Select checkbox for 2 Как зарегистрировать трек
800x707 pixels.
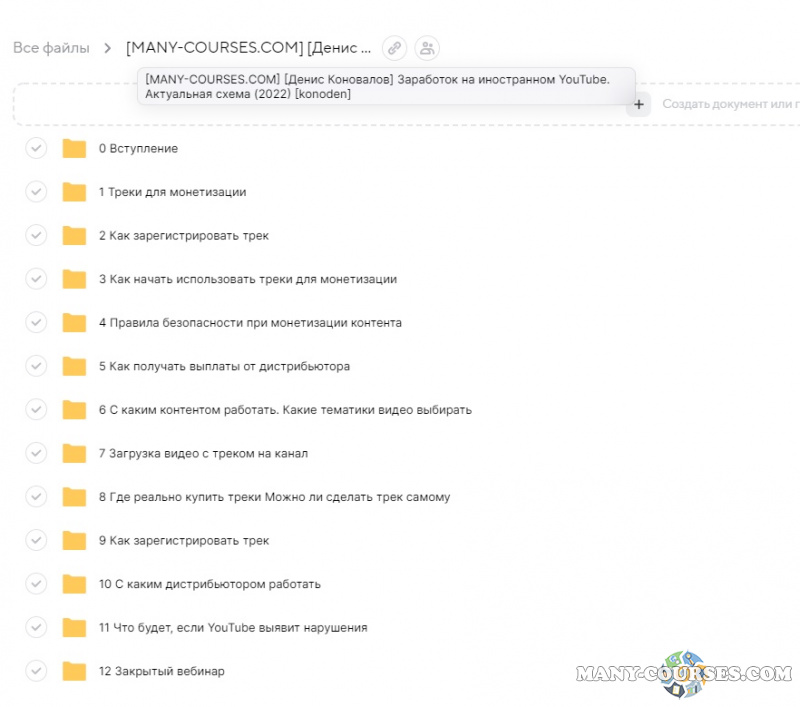click(36, 236)
